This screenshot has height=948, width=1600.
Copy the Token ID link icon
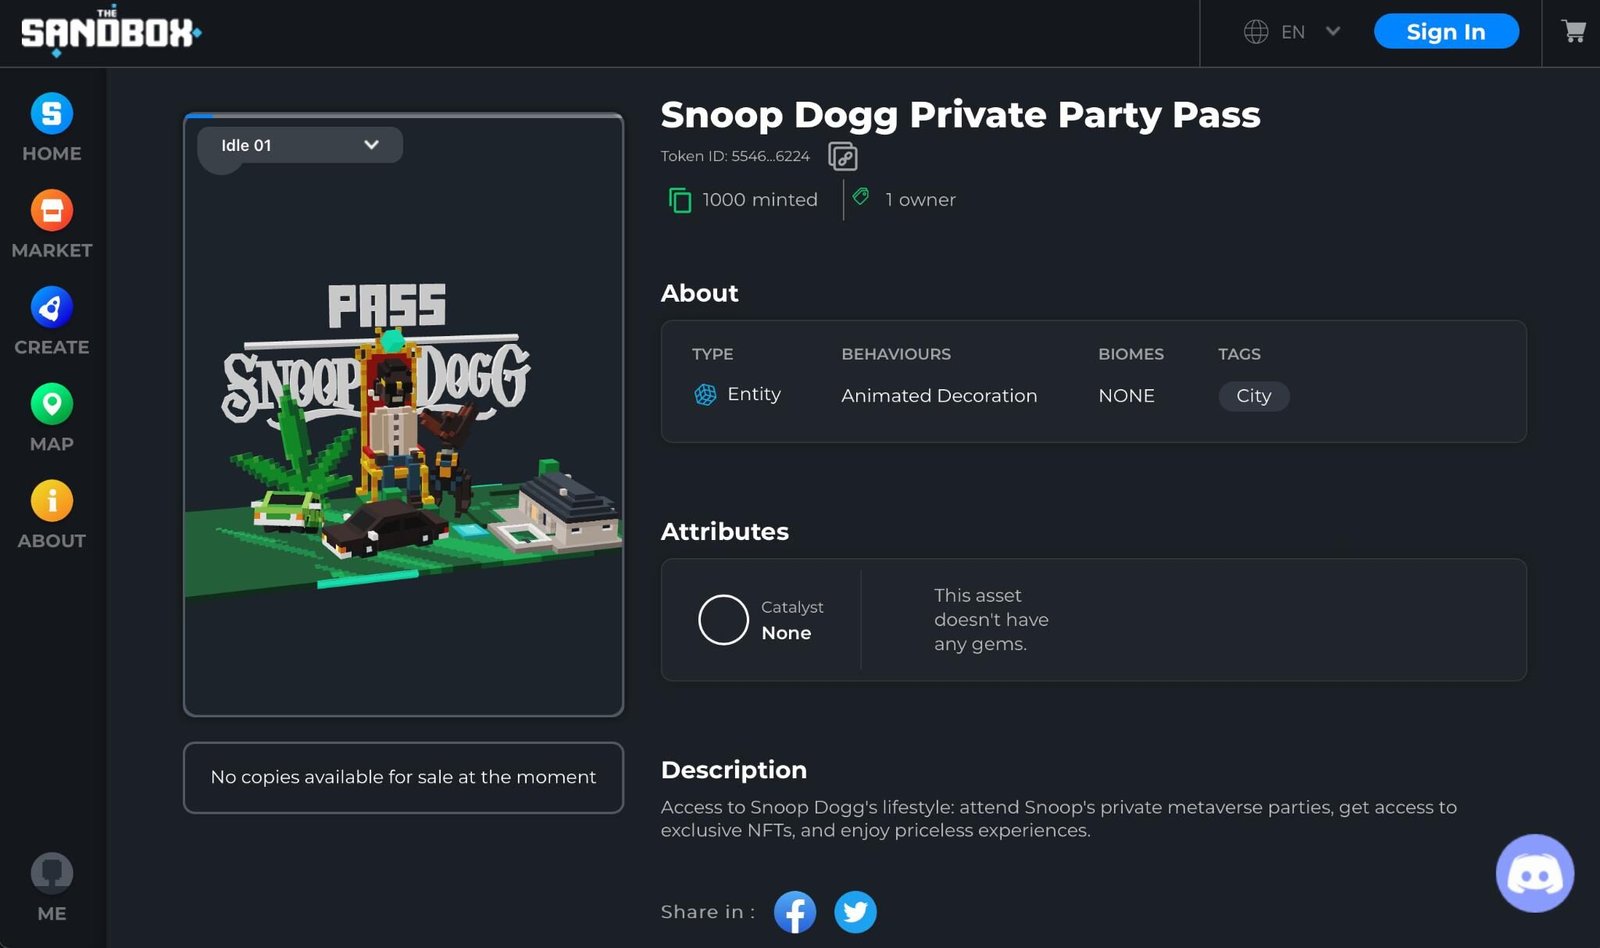843,157
